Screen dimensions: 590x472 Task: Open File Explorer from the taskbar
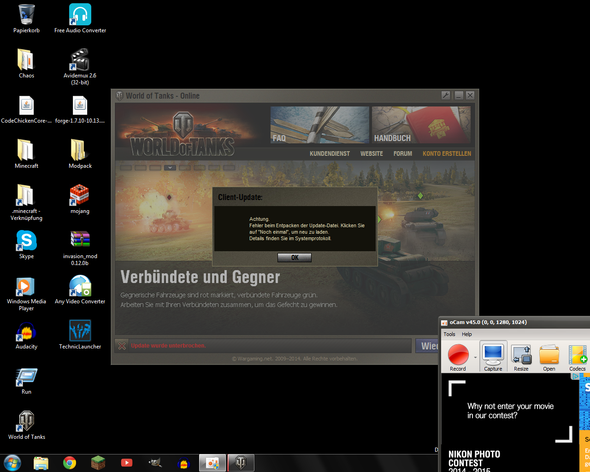(41, 463)
